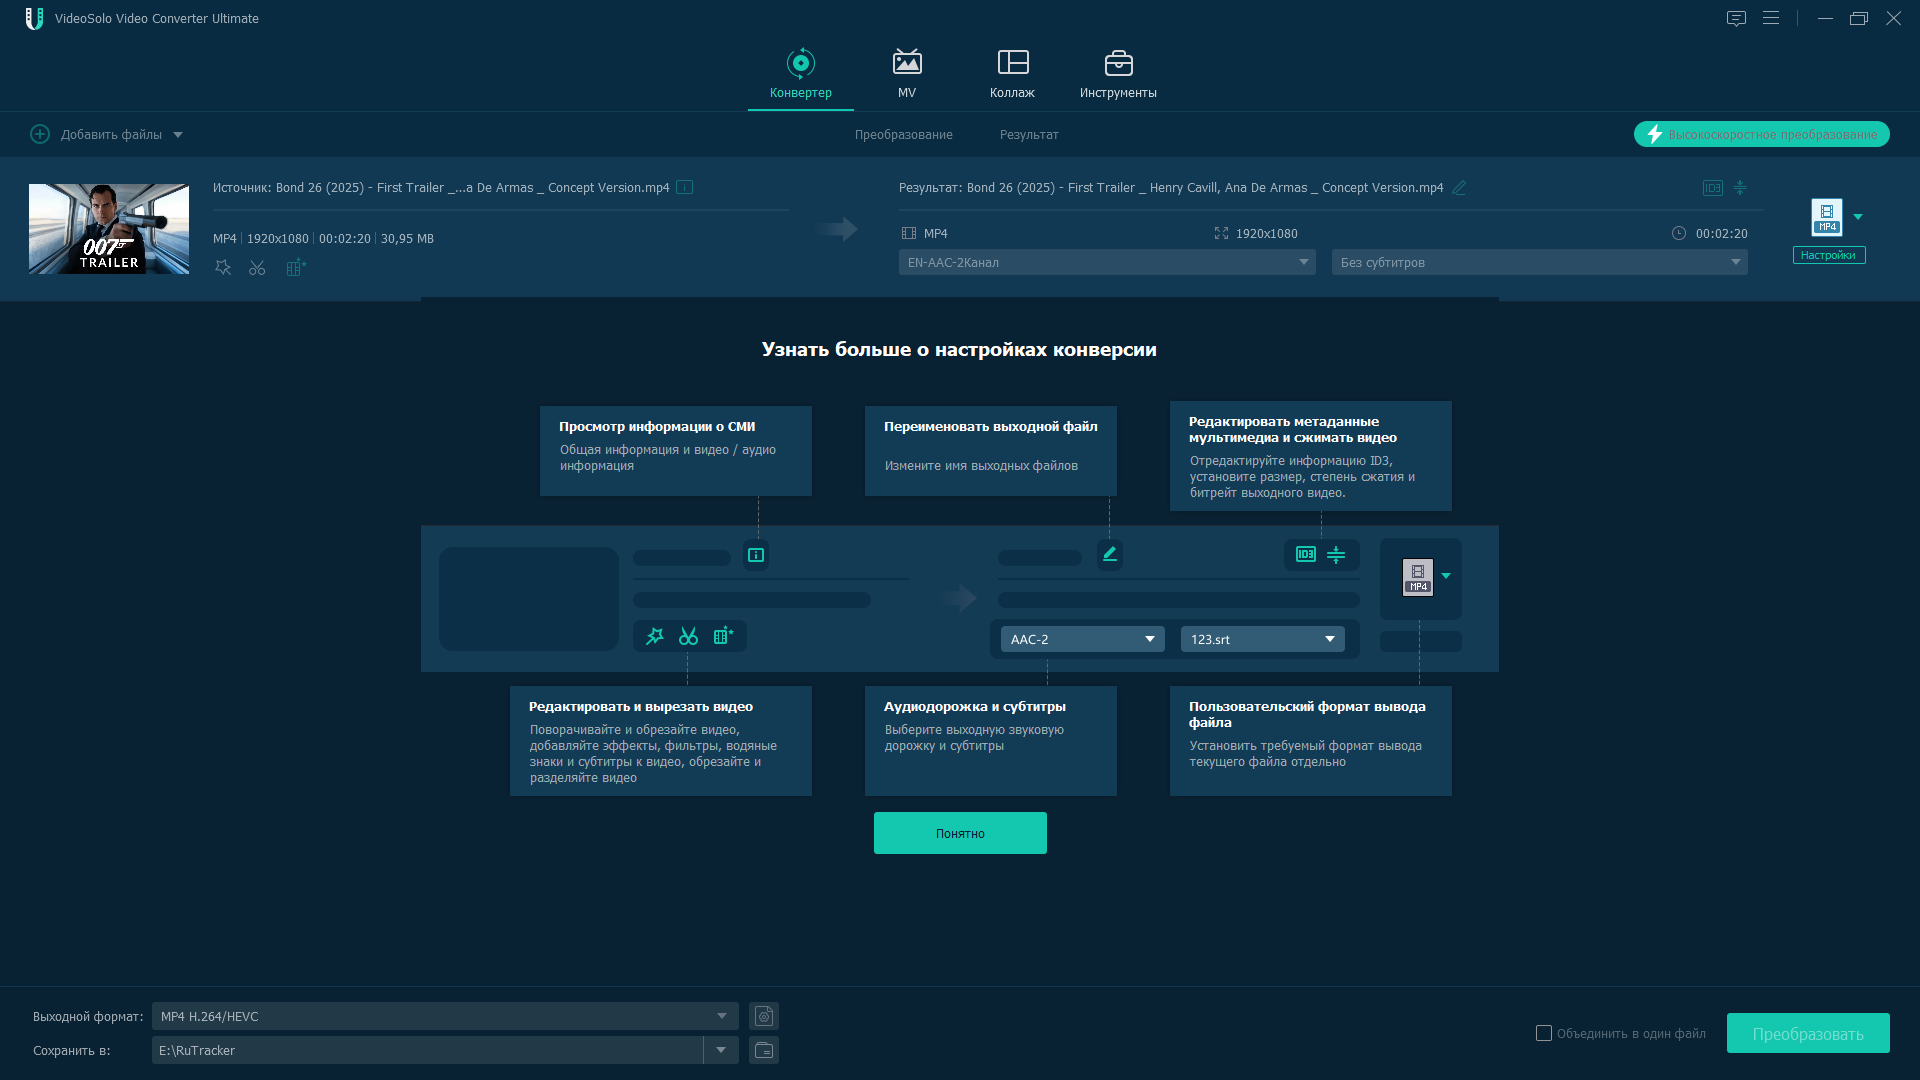
Task: Open the feedback message icon in title bar
Action: point(1736,18)
